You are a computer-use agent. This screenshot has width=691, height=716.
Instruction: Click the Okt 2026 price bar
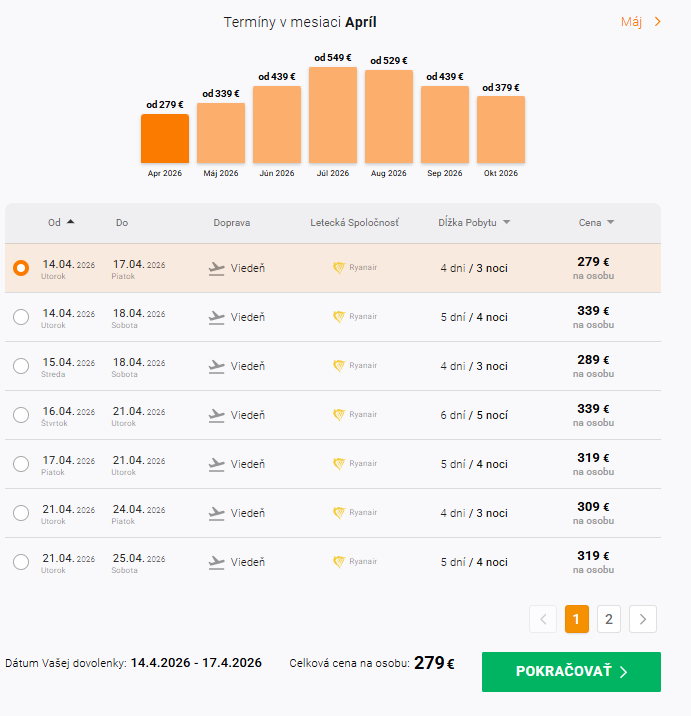[501, 129]
